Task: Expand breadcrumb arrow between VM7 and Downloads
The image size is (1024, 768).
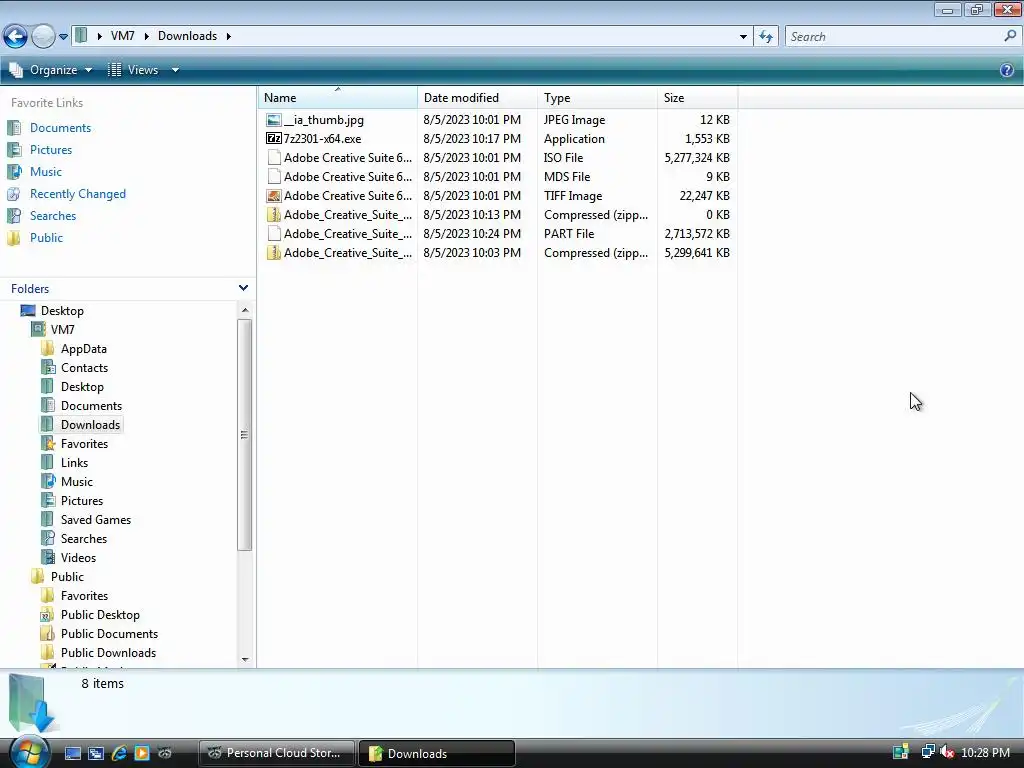Action: [146, 36]
